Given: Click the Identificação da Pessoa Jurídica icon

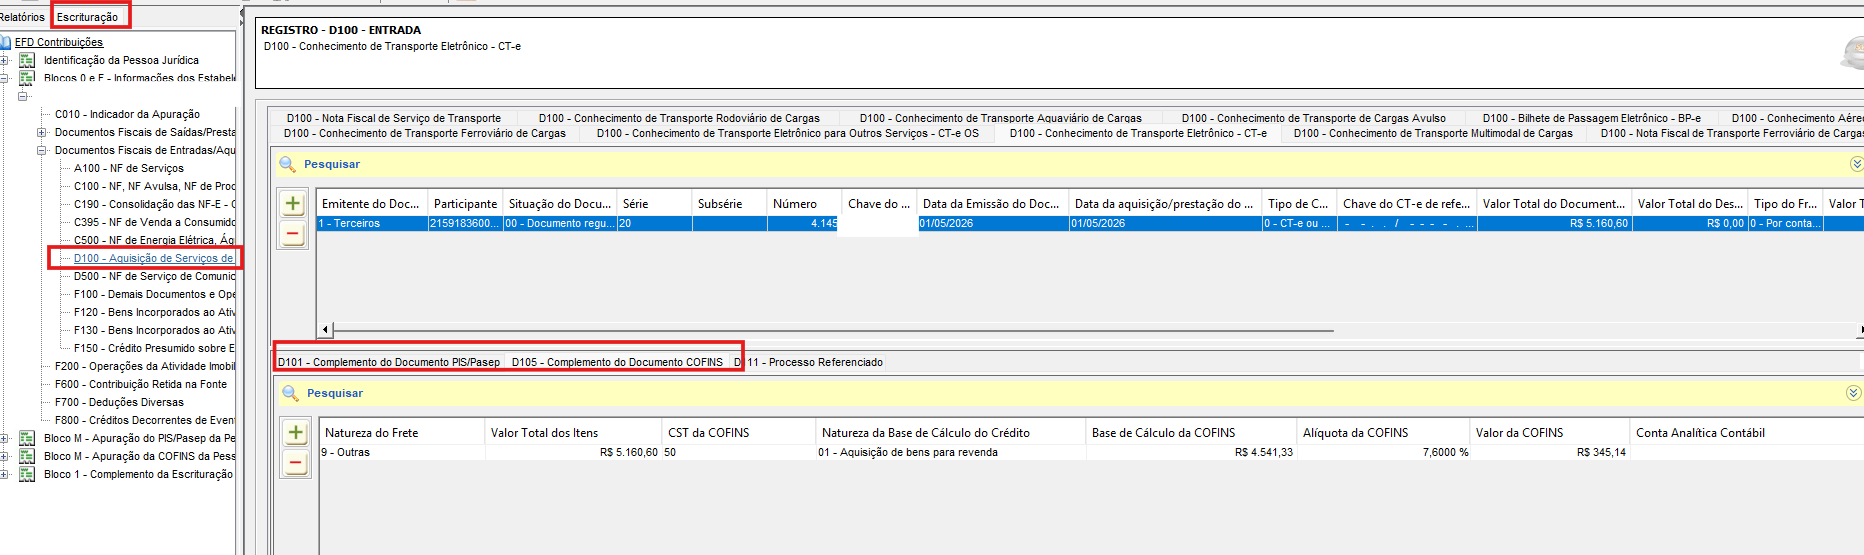Looking at the screenshot, I should pyautogui.click(x=27, y=60).
